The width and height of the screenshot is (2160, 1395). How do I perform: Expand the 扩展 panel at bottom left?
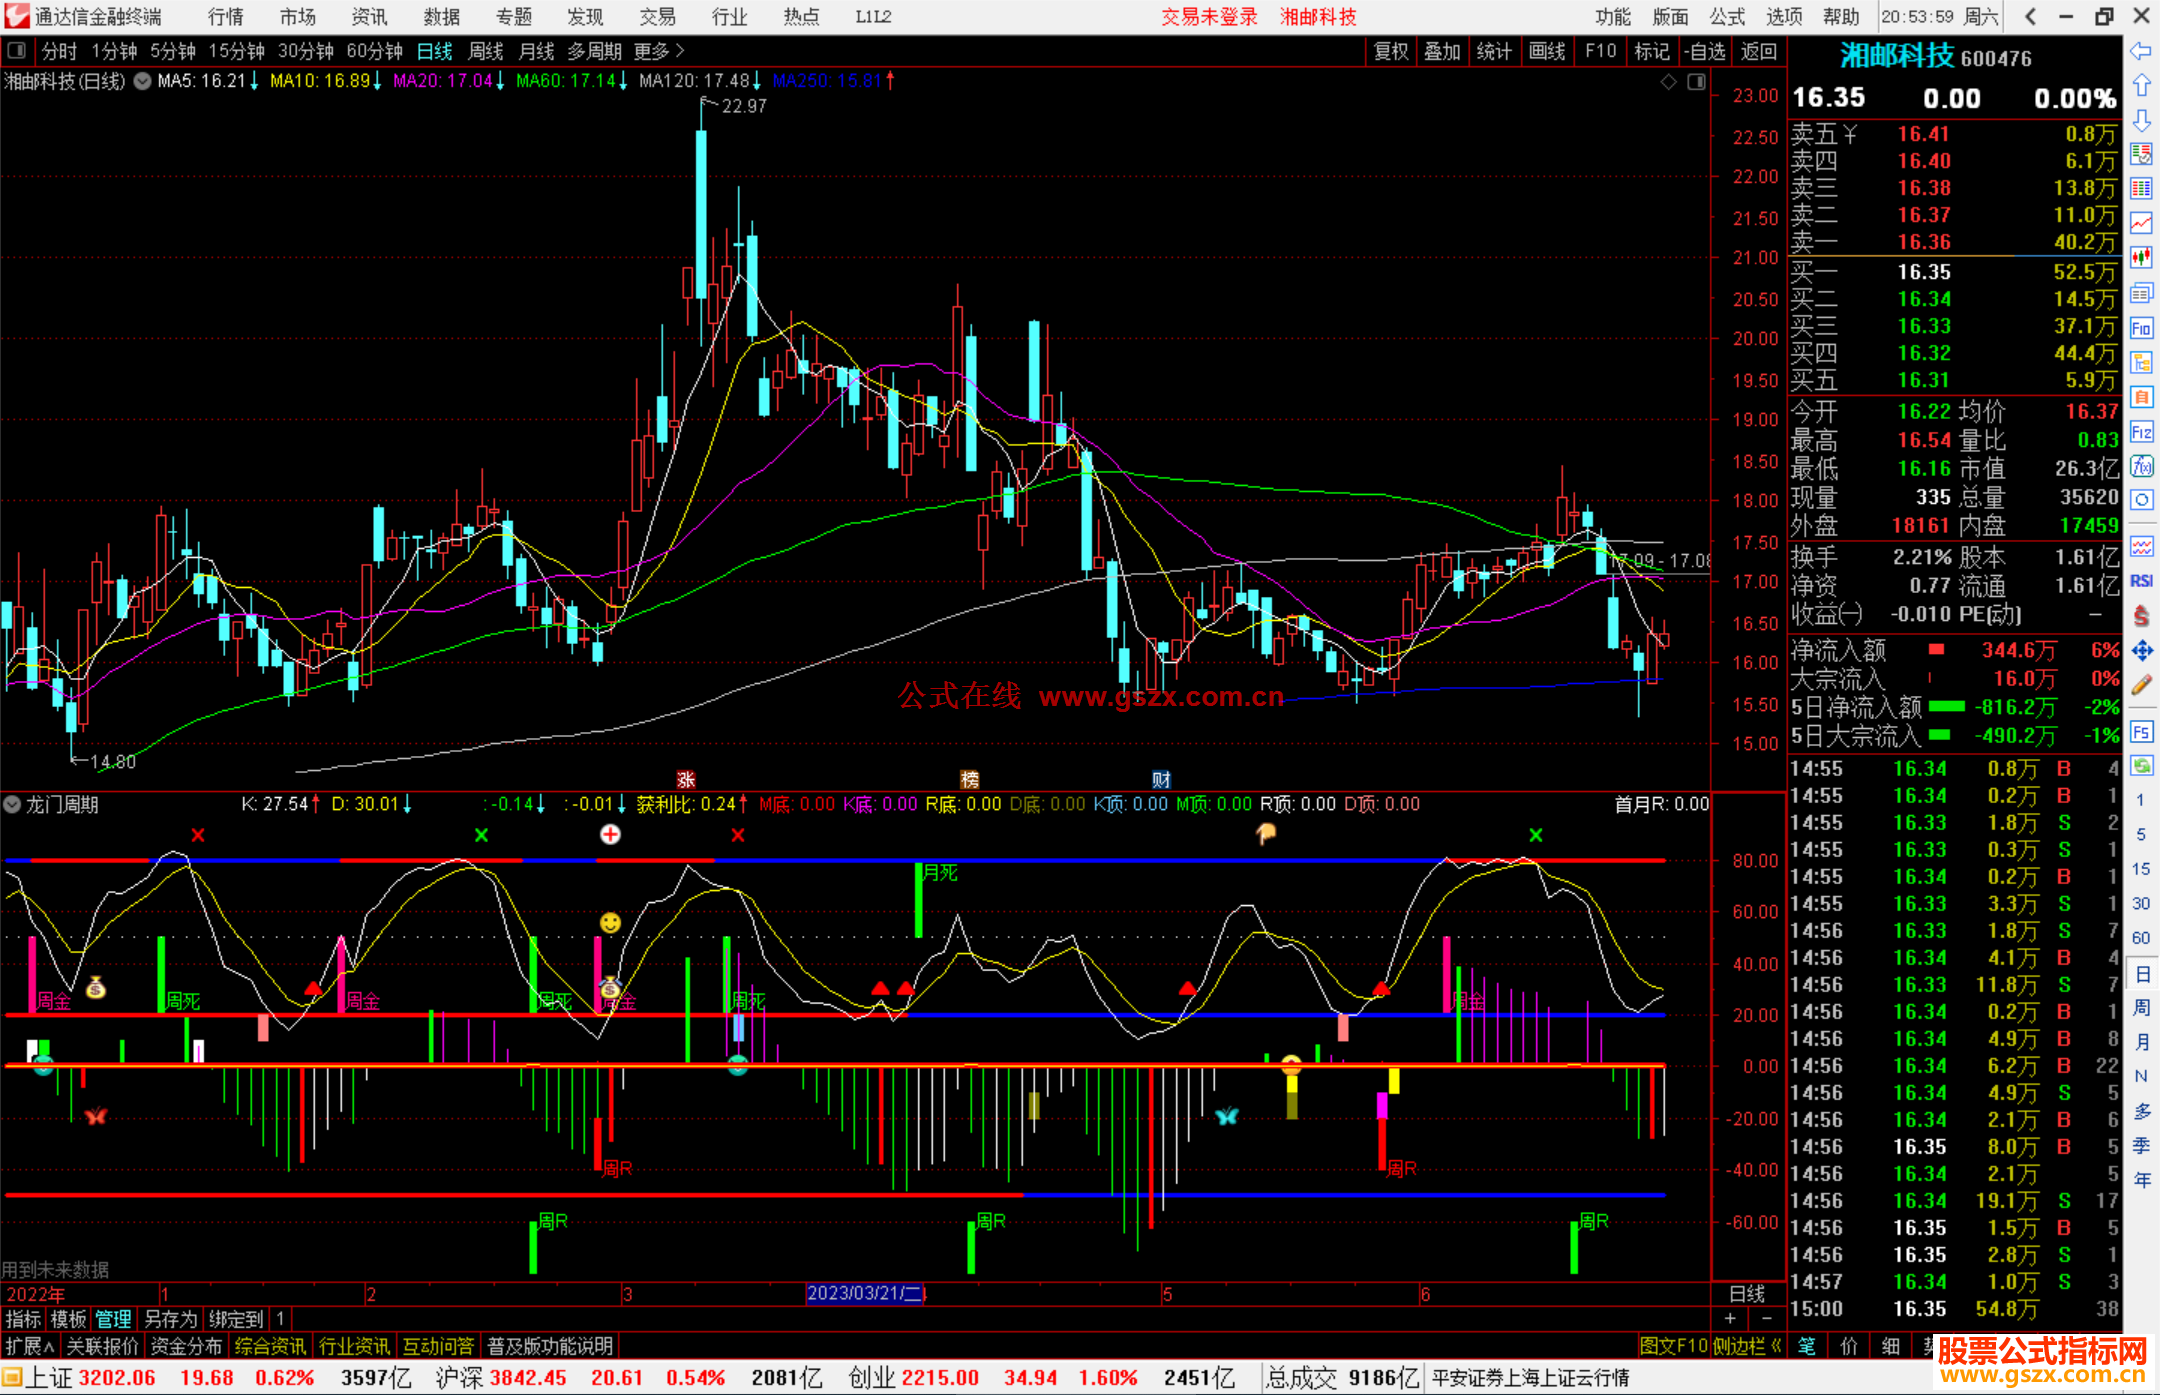[x=29, y=1346]
